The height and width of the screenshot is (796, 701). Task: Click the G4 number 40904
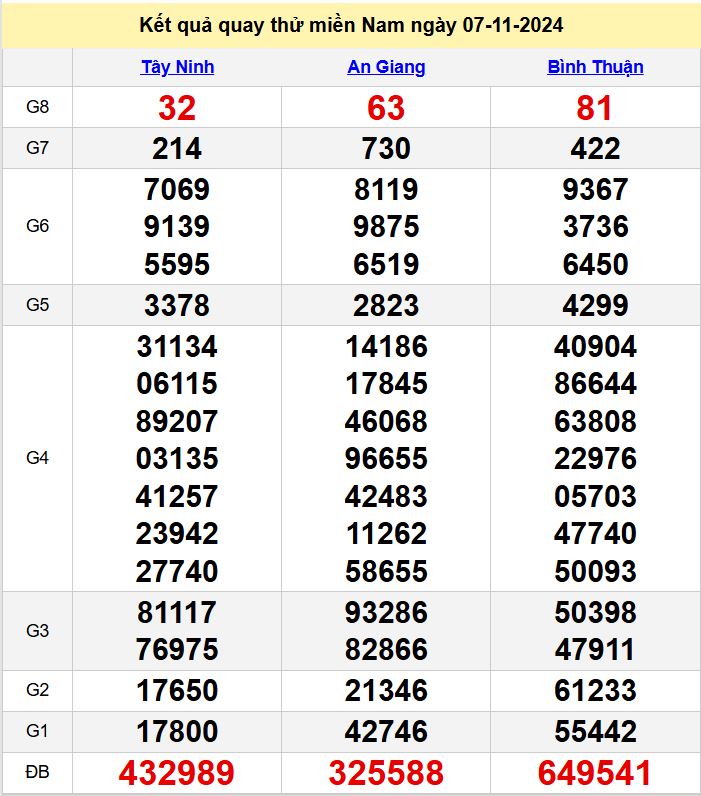tap(595, 347)
